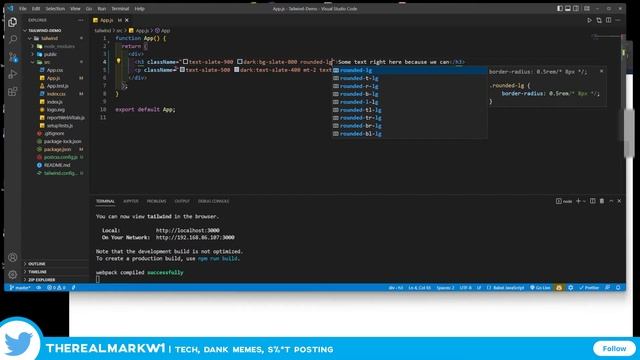Click the Follow button on the banner
Screen dimensions: 640x360
tap(614, 349)
